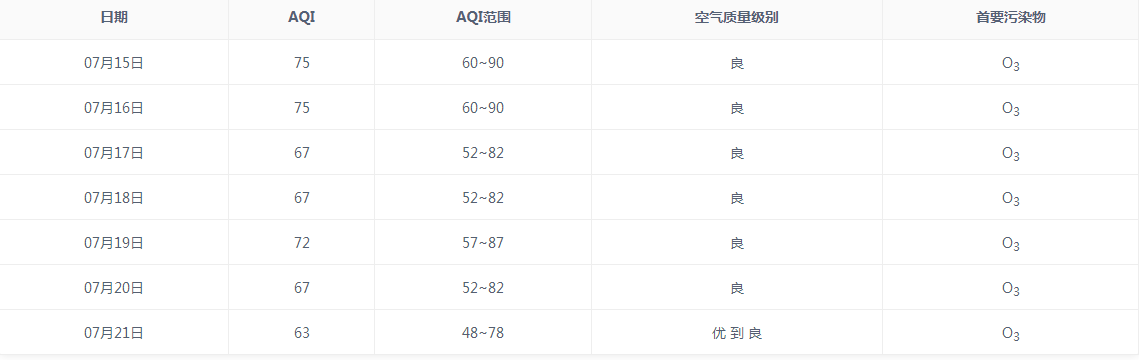The width and height of the screenshot is (1139, 360).
Task: Select the AQI范围 column header
Action: coord(483,17)
